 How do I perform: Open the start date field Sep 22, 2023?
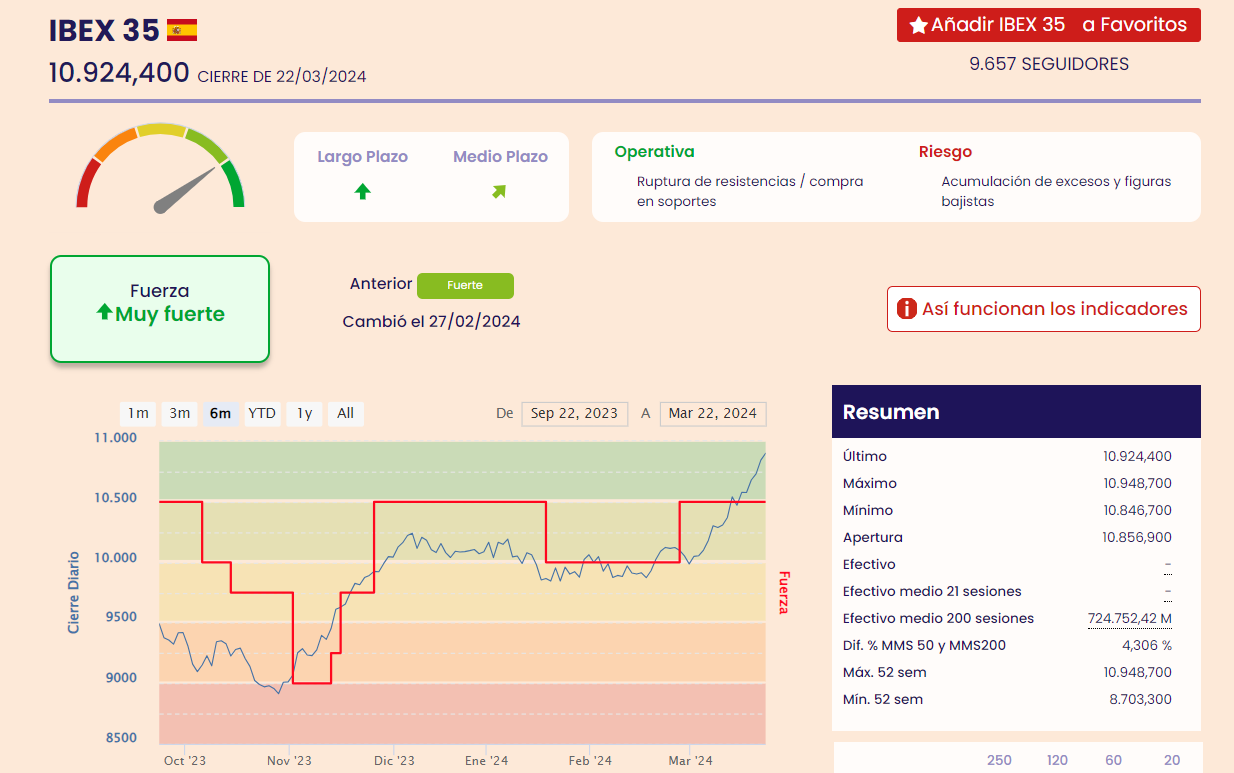tap(574, 413)
